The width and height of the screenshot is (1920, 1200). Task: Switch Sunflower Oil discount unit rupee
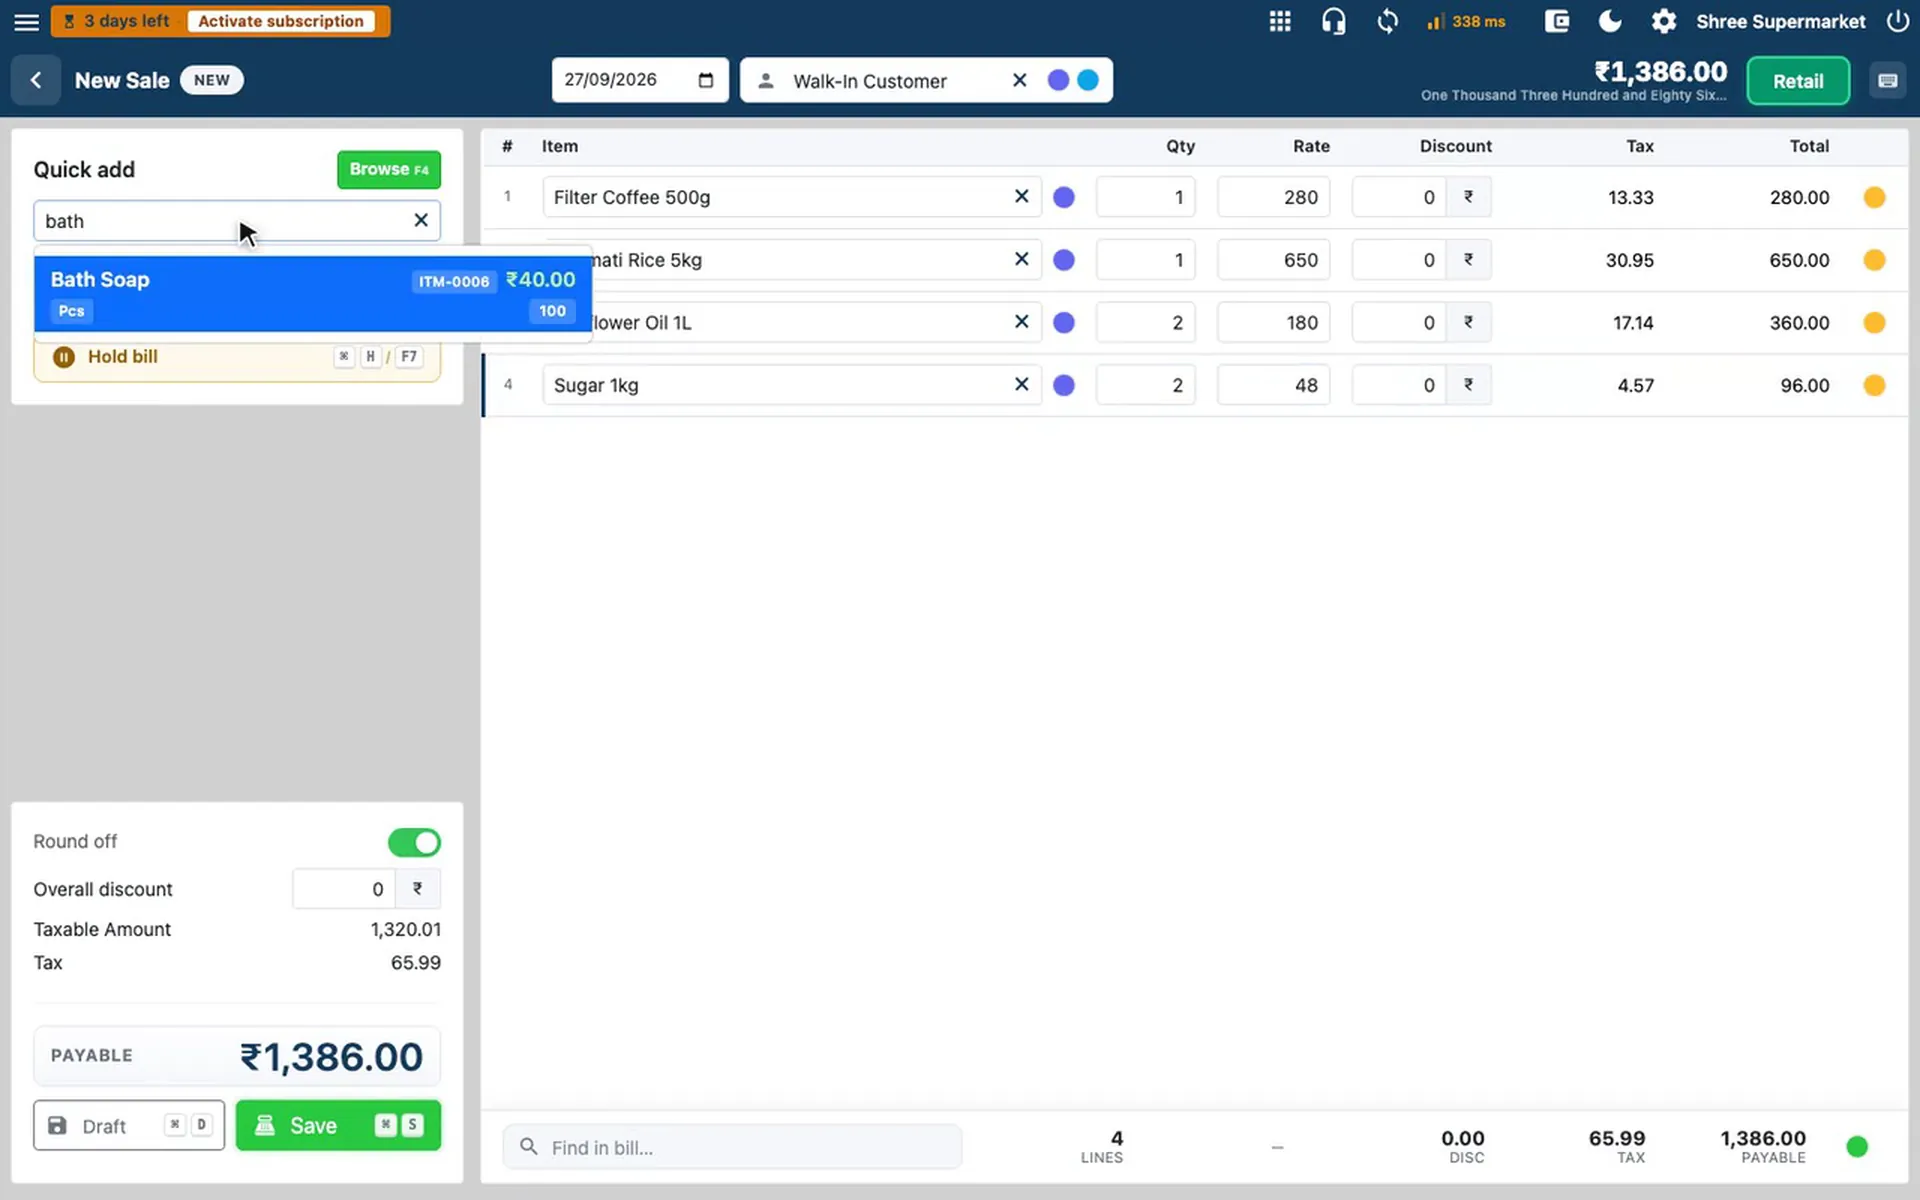[1468, 322]
